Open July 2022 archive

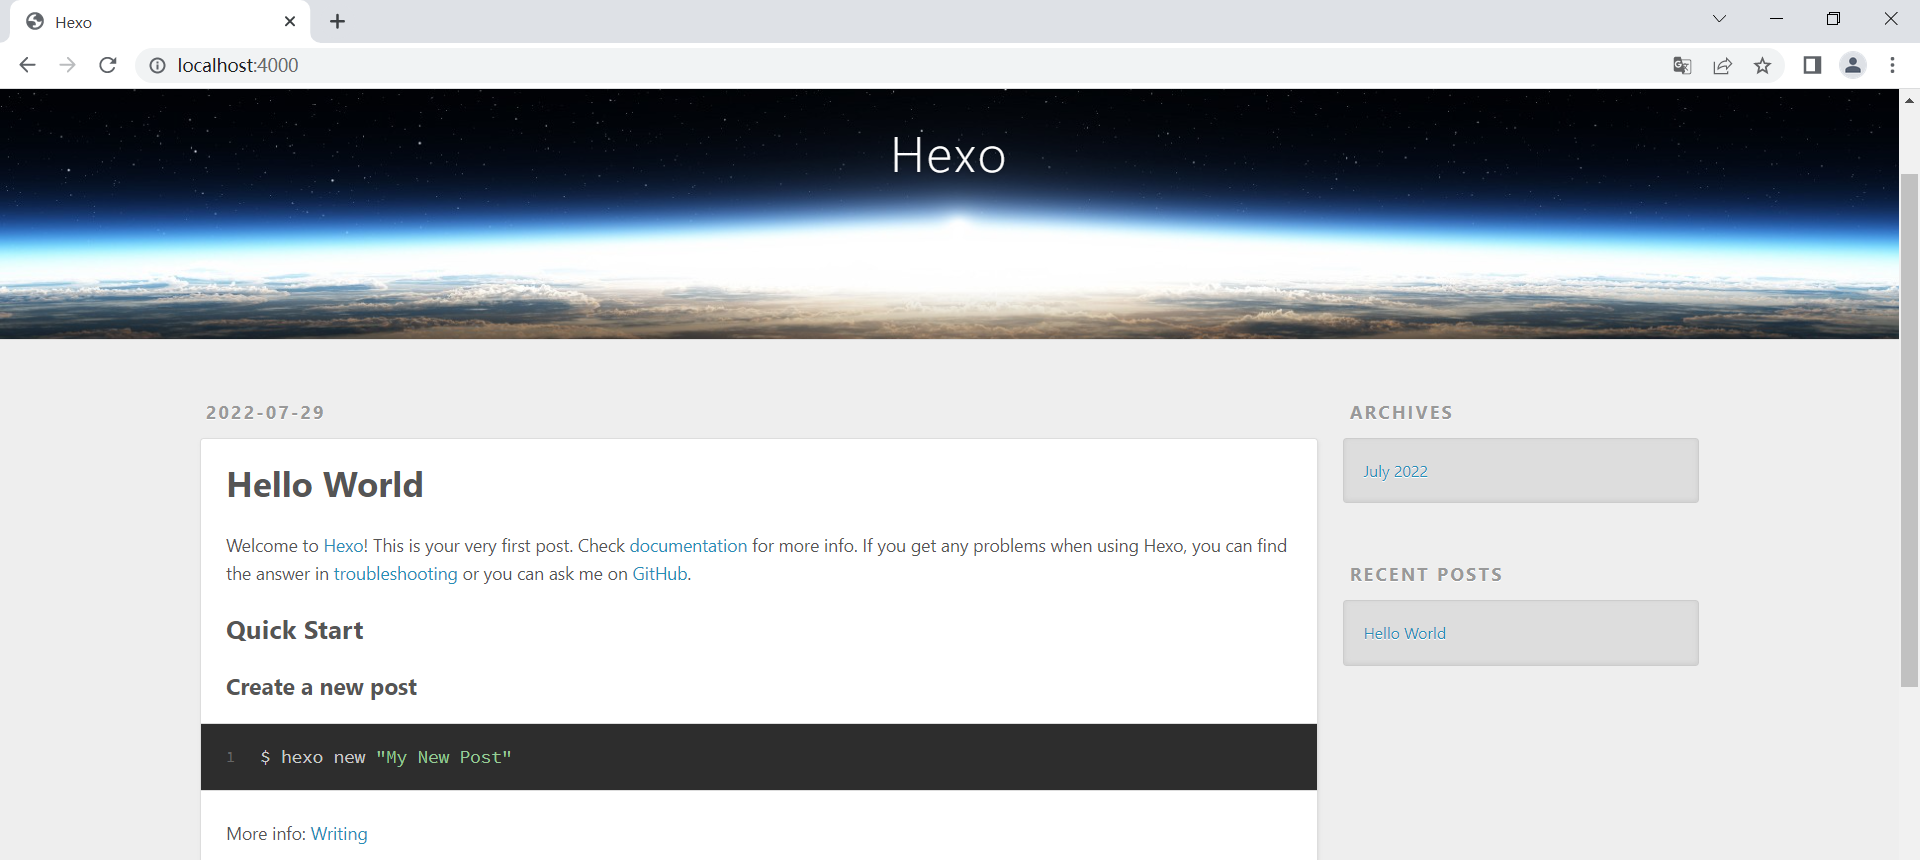coord(1395,472)
